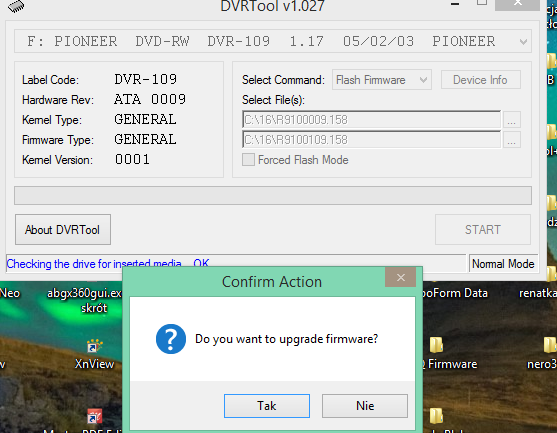Open the XnView desktop shortcut

click(x=94, y=354)
